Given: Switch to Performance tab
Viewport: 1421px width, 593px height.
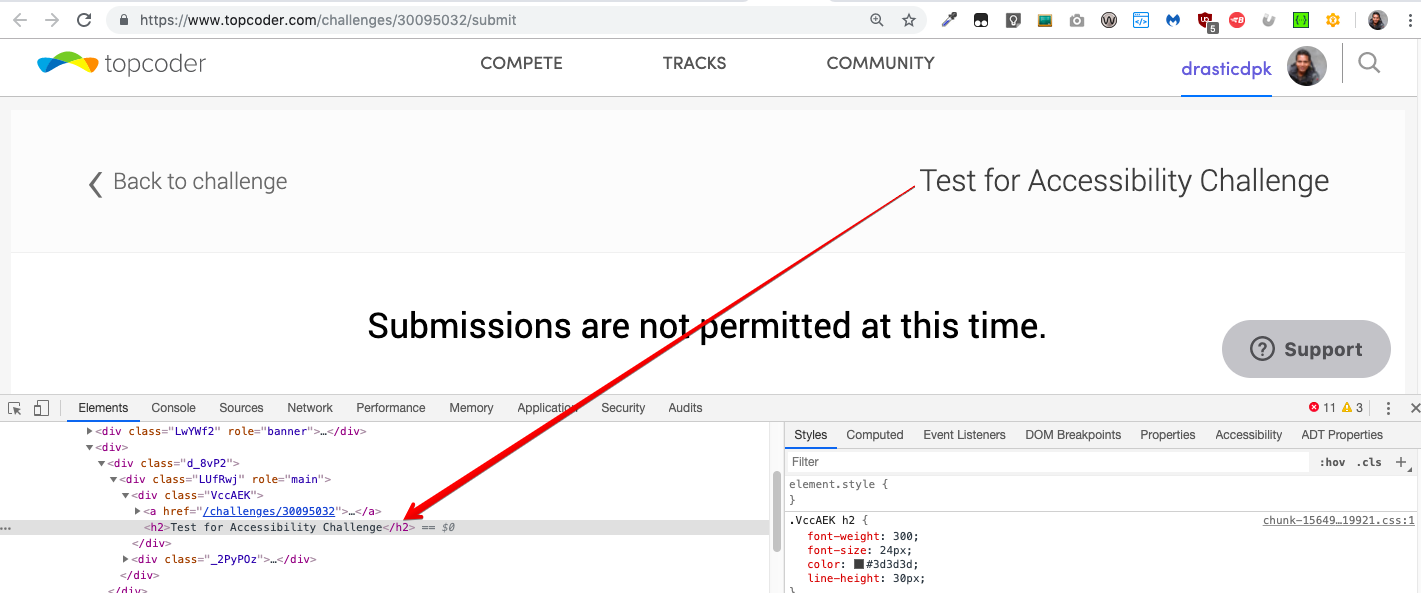Looking at the screenshot, I should point(391,408).
